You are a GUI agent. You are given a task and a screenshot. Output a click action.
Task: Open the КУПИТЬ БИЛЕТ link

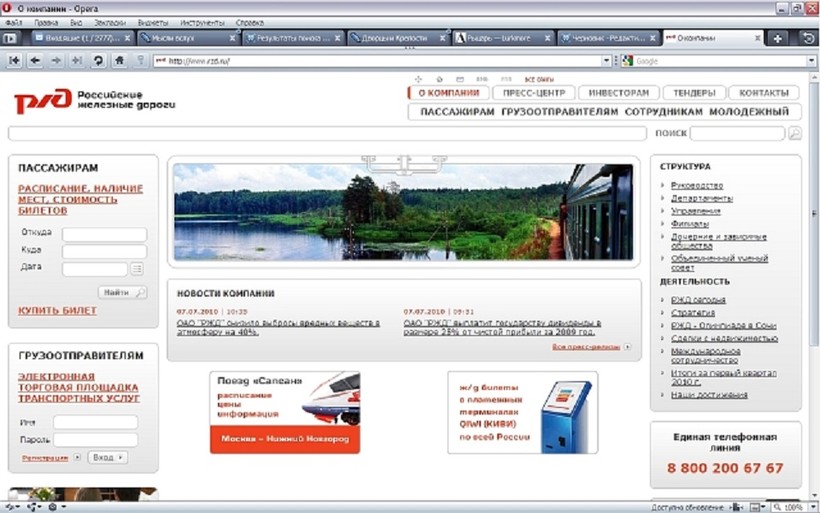coord(58,311)
